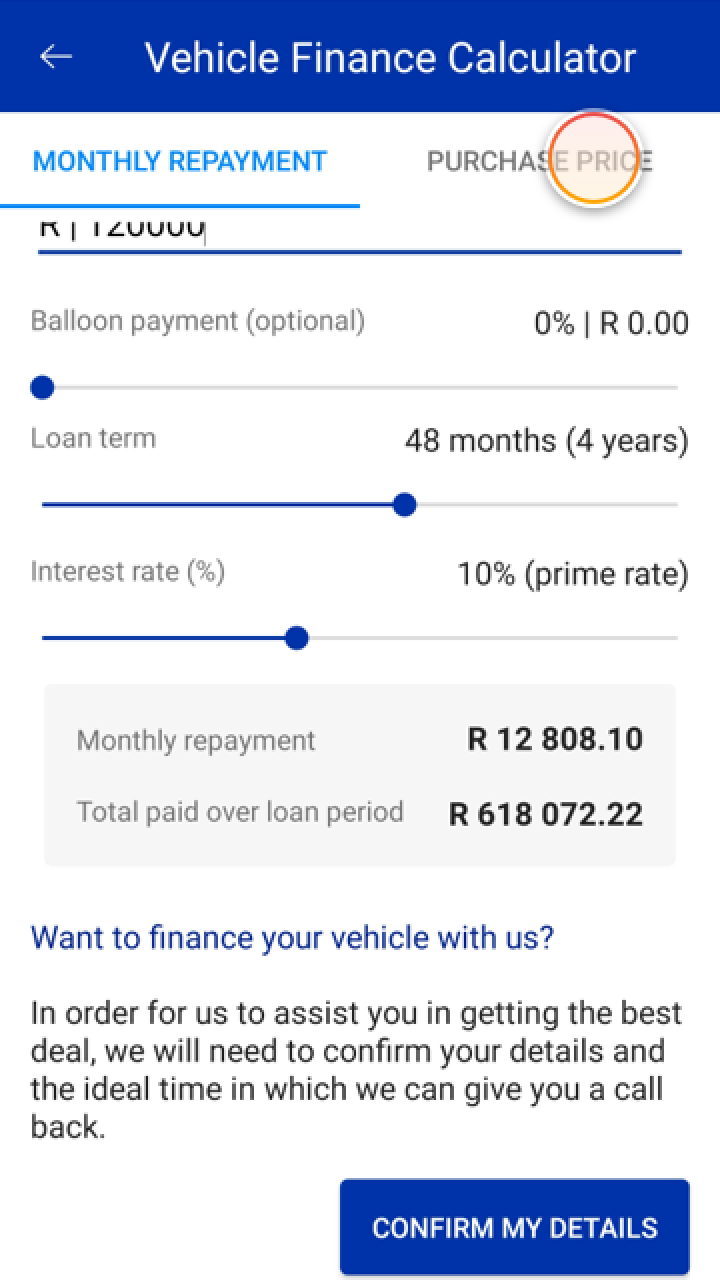
Task: Click the Balloon payment slider handle
Action: 42,387
